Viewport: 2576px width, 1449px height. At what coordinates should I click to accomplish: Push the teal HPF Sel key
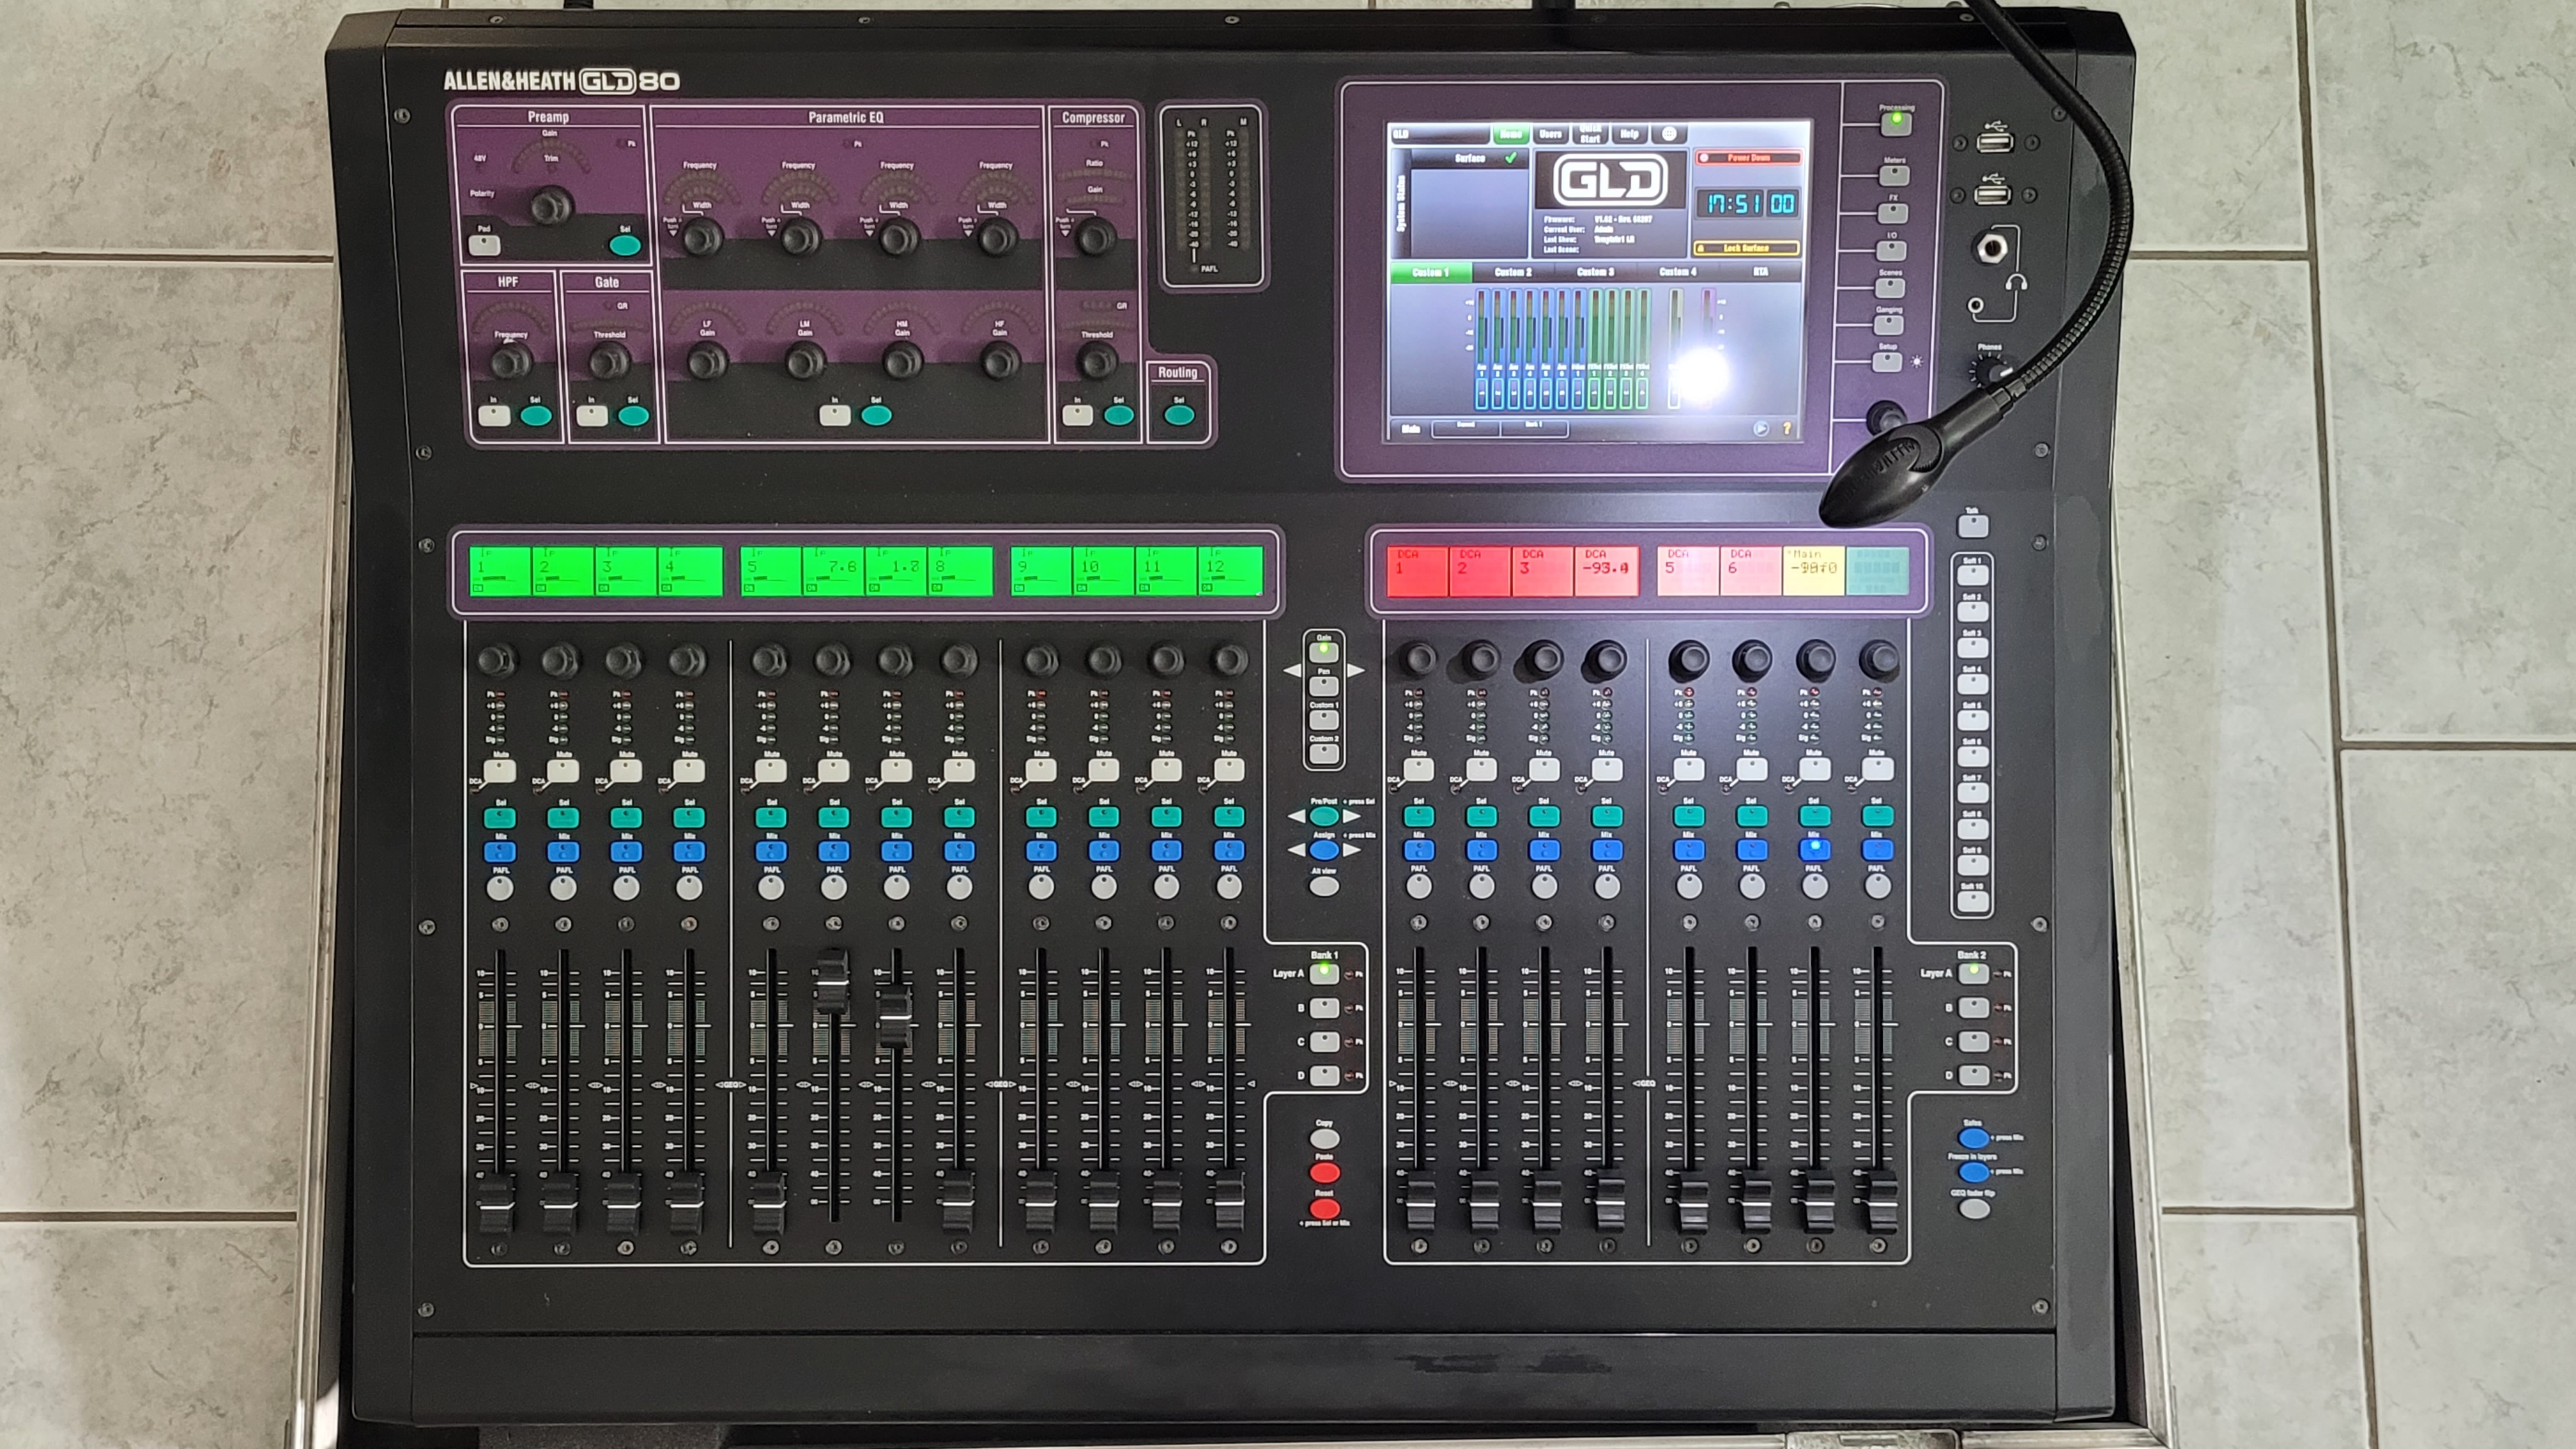pyautogui.click(x=536, y=415)
